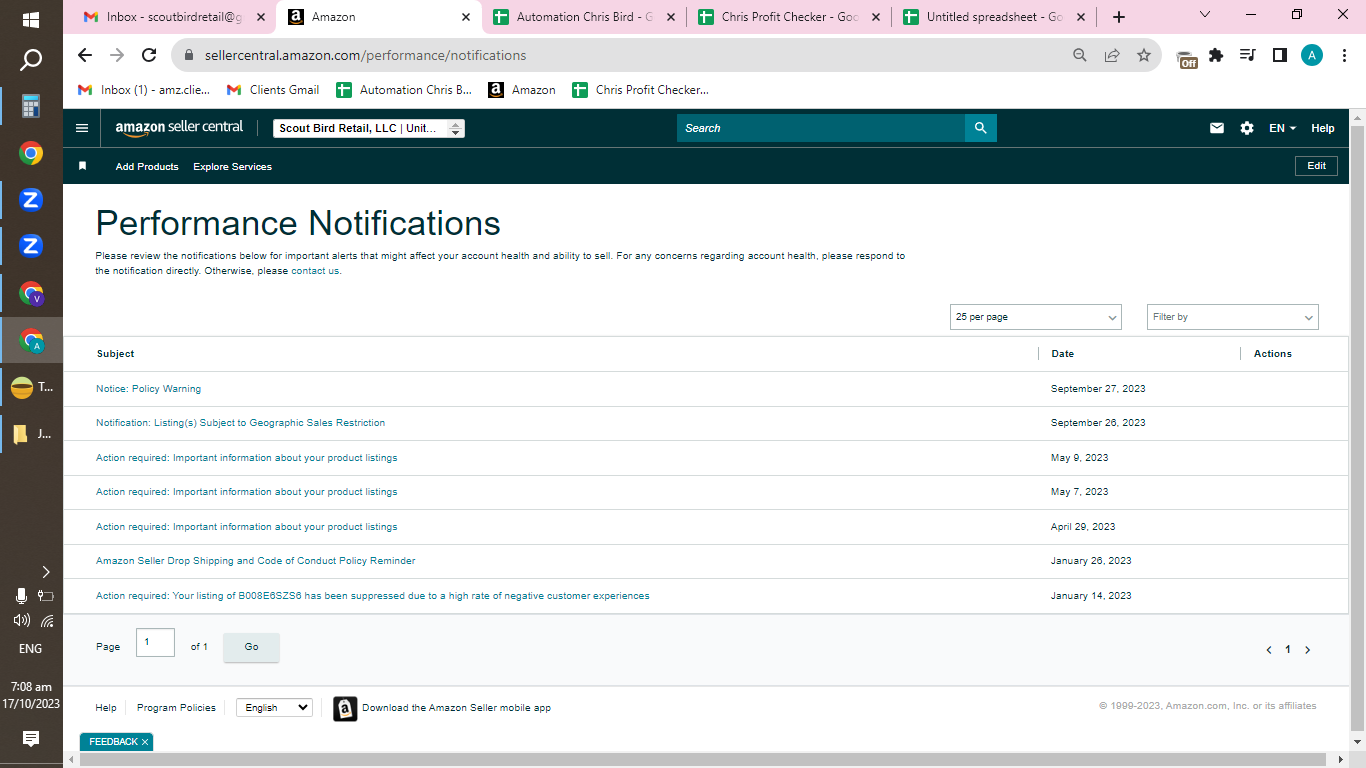This screenshot has width=1366, height=768.
Task: Open the English footer language select
Action: click(x=274, y=708)
